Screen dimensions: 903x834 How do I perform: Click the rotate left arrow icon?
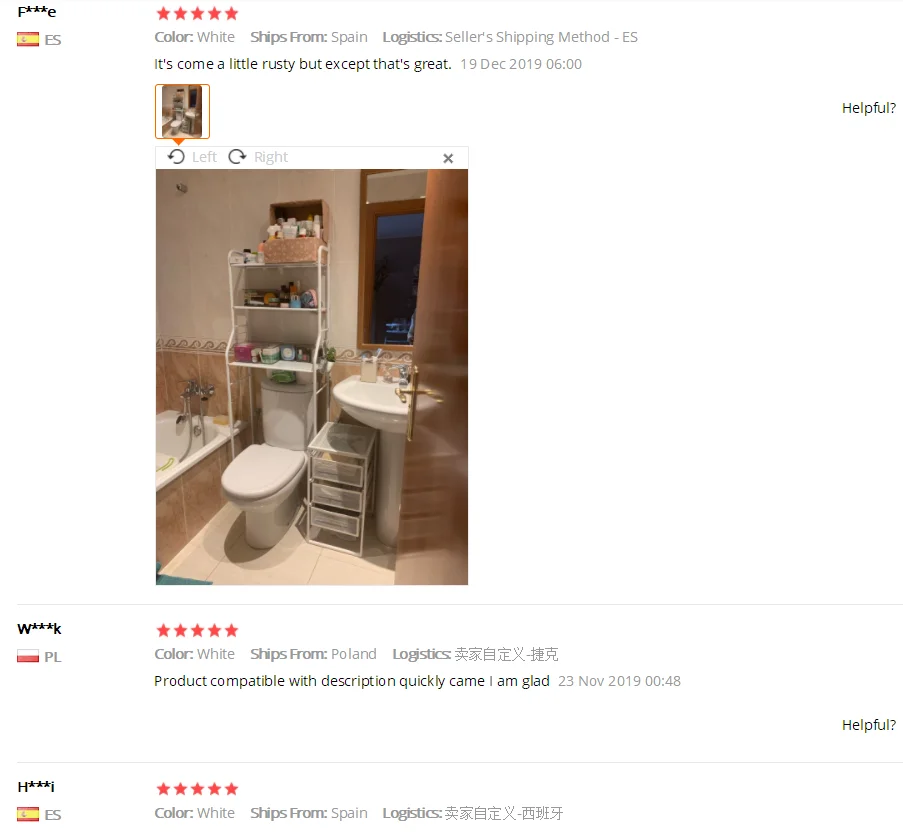click(x=176, y=157)
